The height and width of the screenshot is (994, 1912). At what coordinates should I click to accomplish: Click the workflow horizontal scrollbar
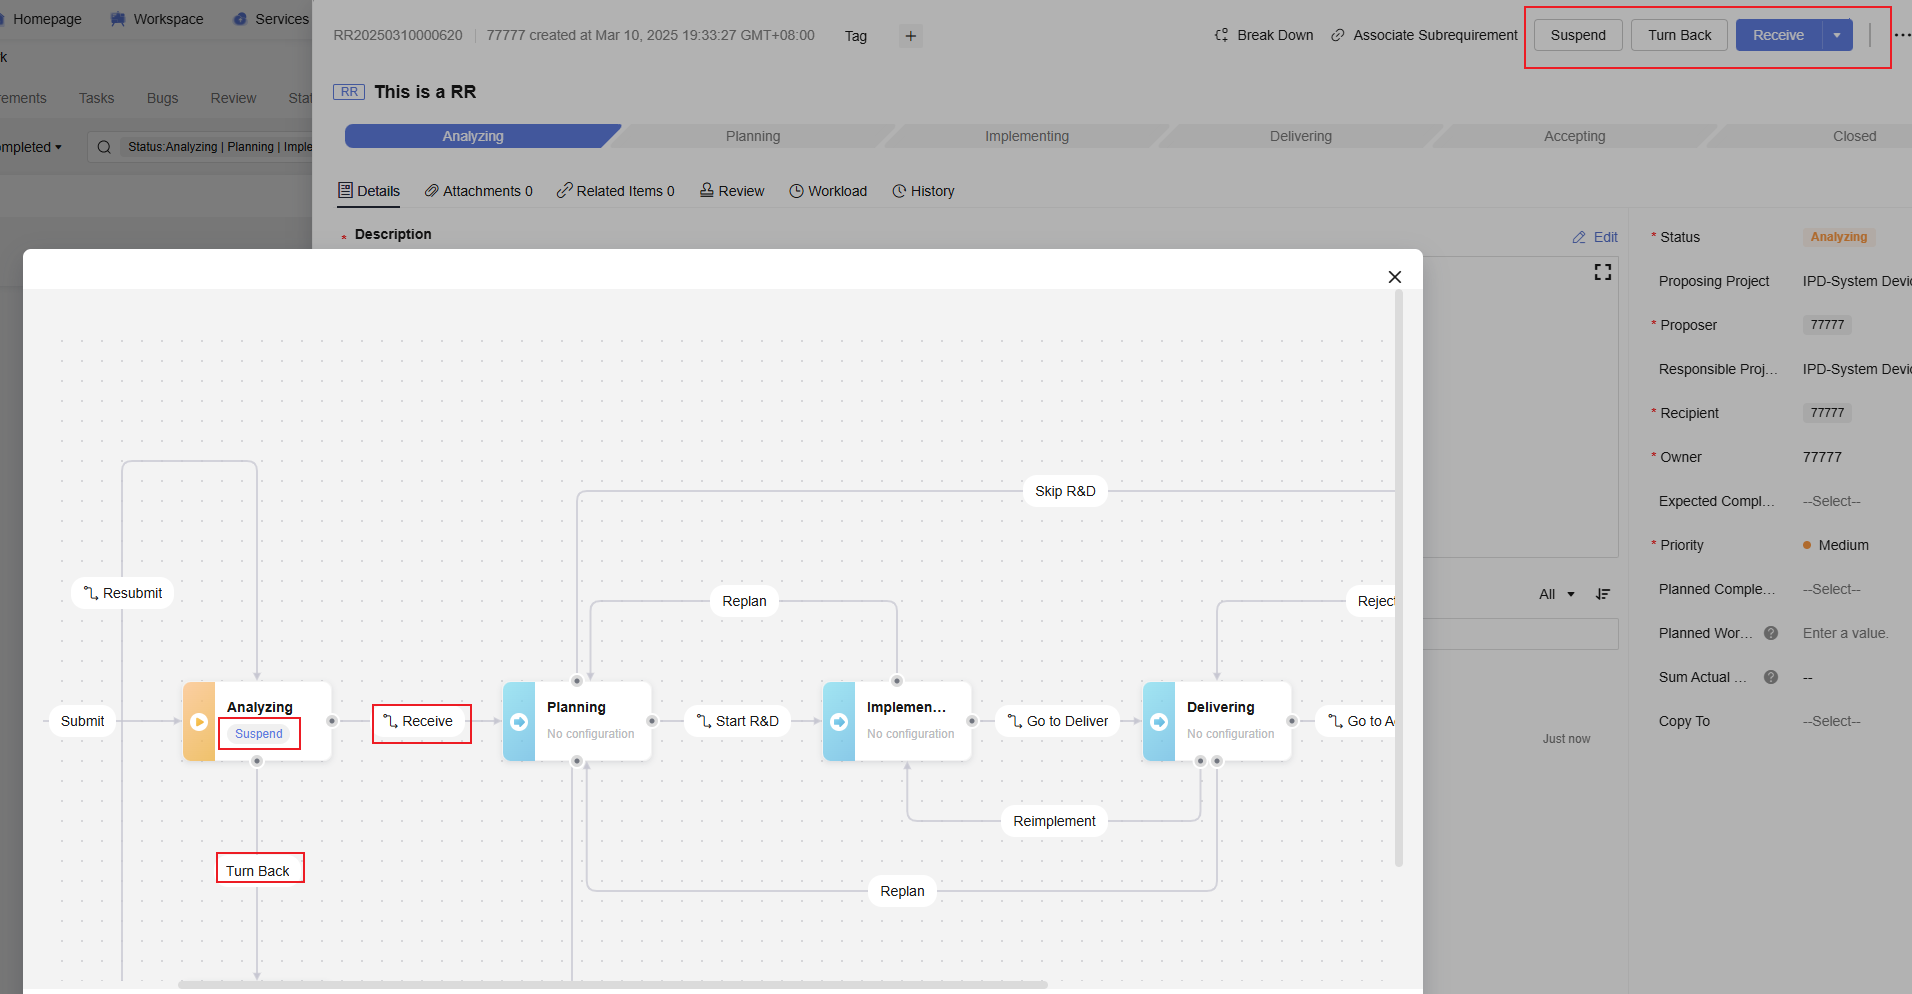pyautogui.click(x=612, y=985)
